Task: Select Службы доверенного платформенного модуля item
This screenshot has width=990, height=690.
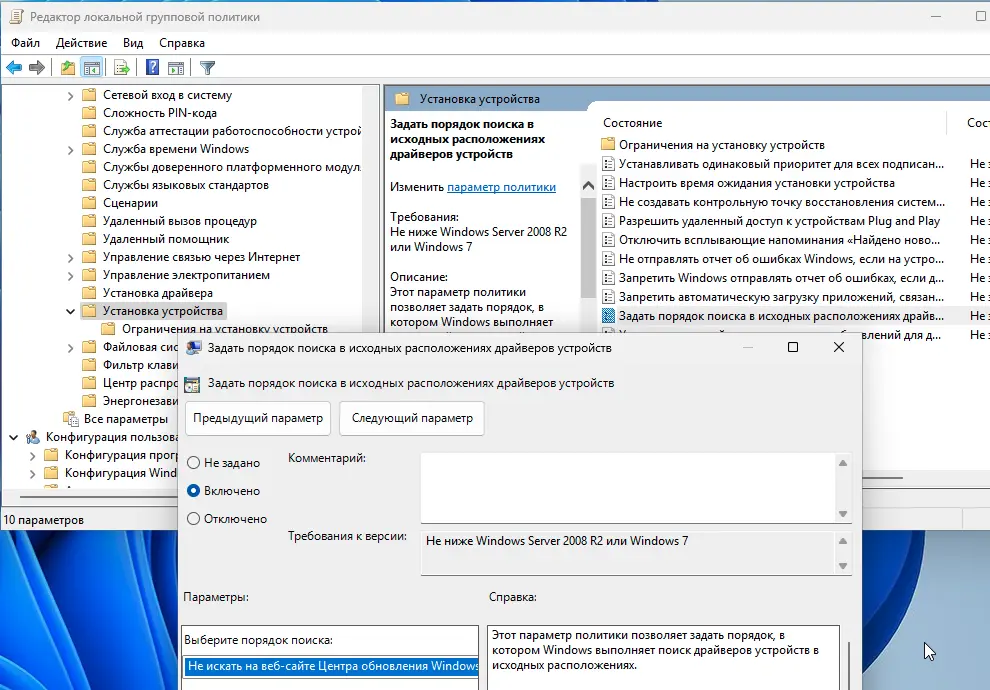Action: point(232,167)
